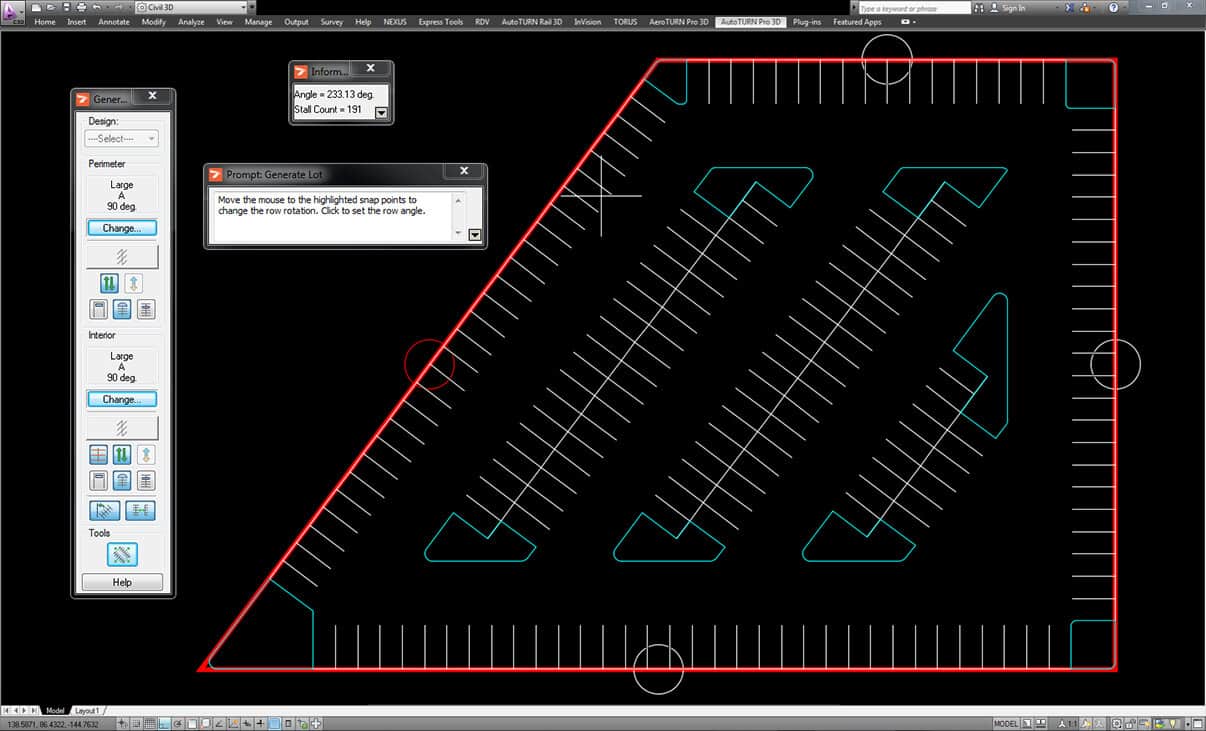This screenshot has width=1206, height=731.
Task: Open the Featured Apps ribbon tab
Action: tap(857, 21)
